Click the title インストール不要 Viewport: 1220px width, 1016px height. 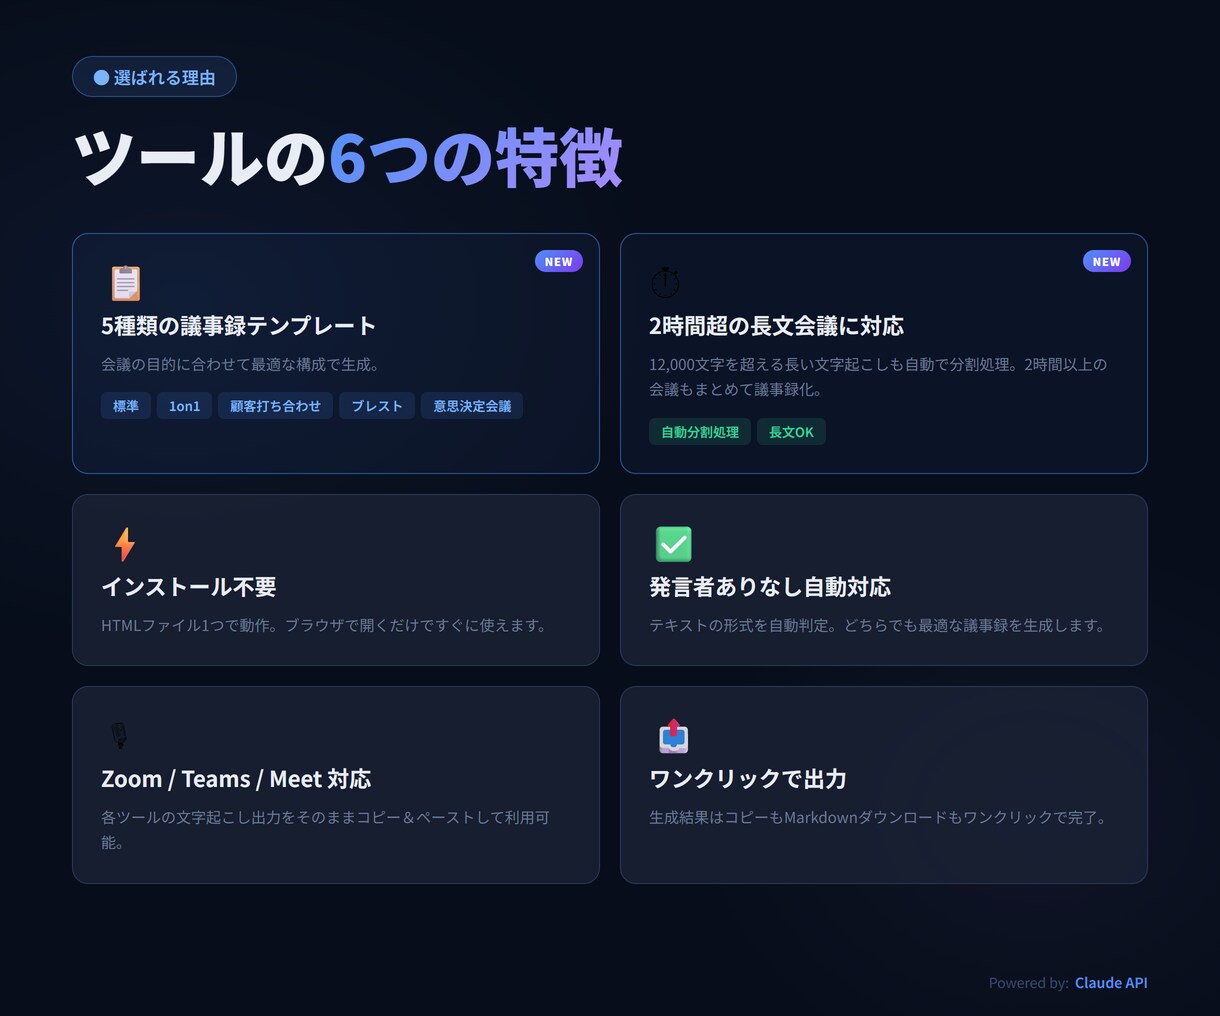click(x=189, y=587)
